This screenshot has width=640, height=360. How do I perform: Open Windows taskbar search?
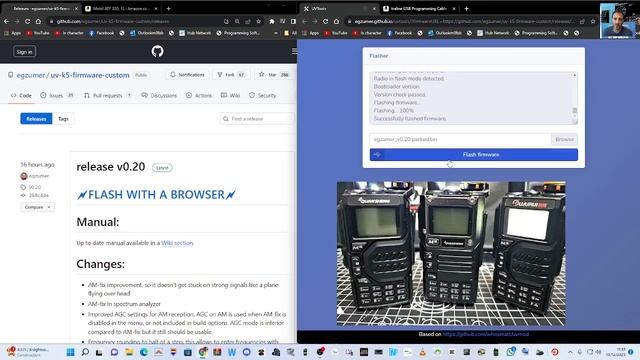click(x=85, y=352)
